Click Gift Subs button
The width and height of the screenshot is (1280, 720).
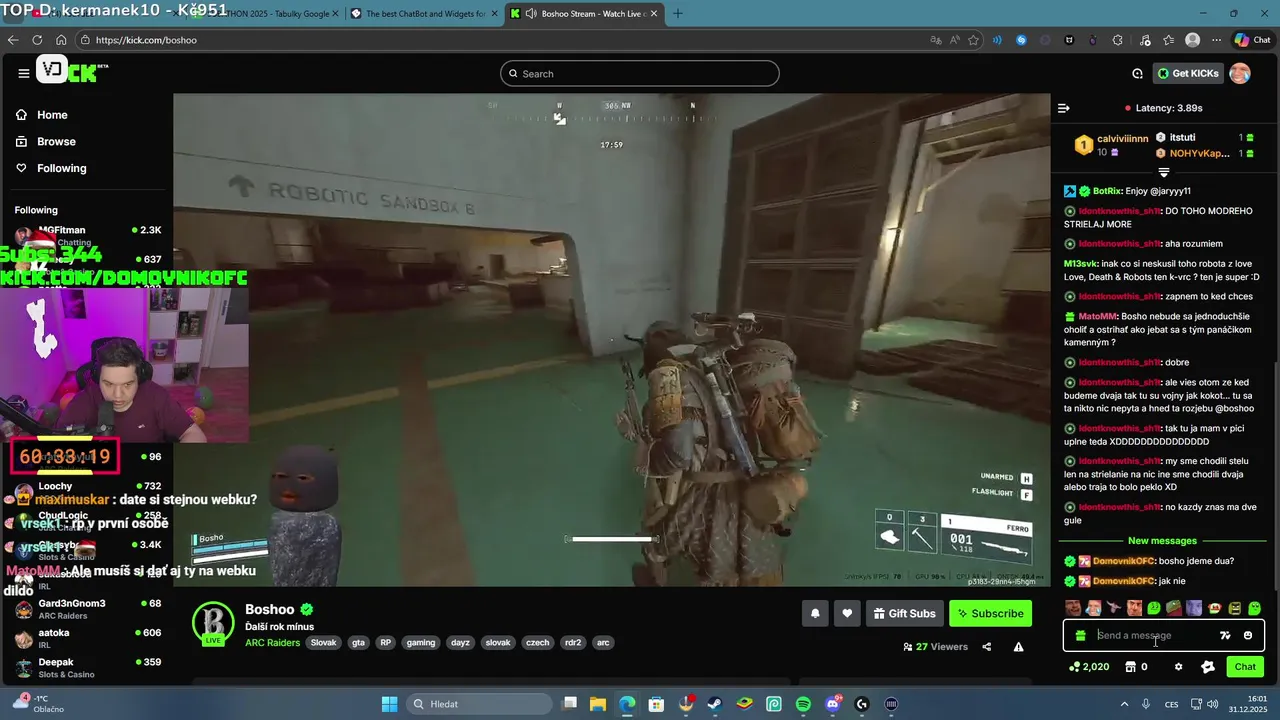[904, 613]
